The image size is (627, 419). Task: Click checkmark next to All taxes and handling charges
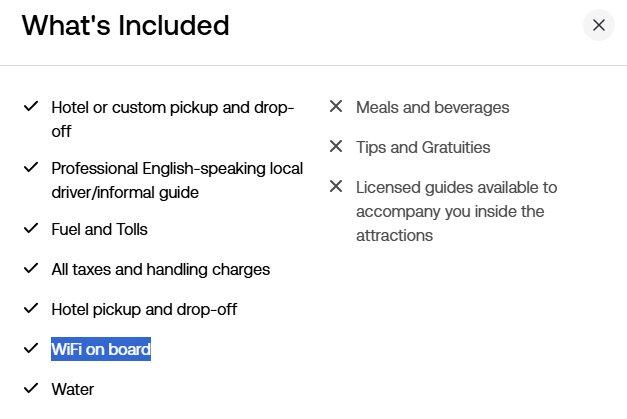[x=31, y=268]
